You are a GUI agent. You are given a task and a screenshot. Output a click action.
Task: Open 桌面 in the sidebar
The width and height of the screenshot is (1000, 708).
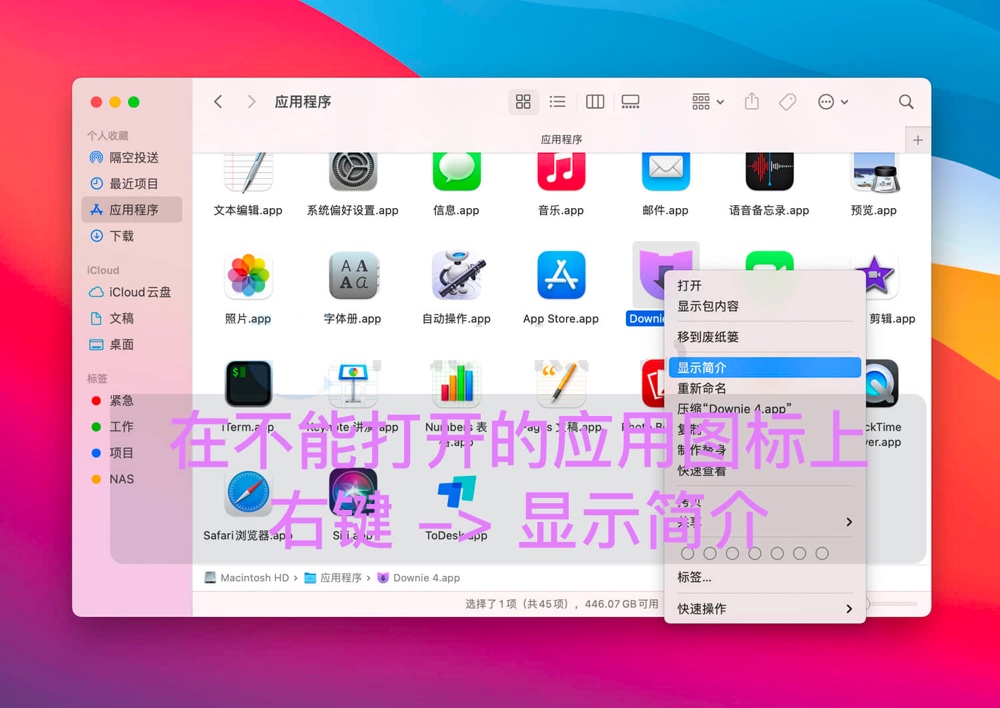132,344
